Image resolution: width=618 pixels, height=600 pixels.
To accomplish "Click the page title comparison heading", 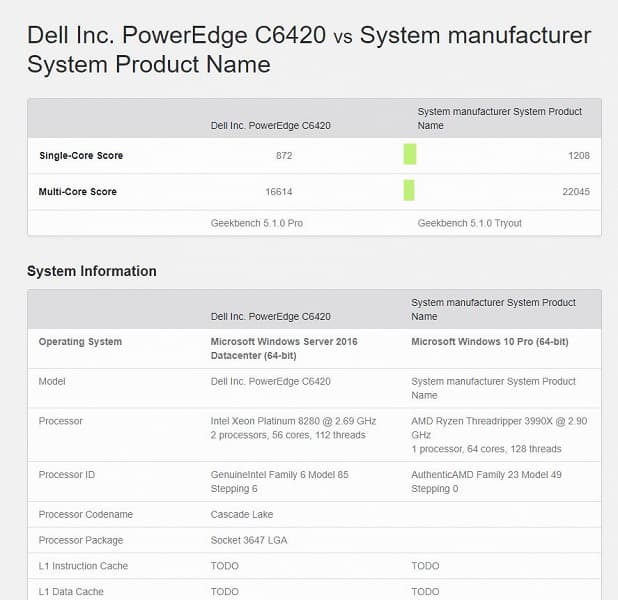I will tap(308, 50).
